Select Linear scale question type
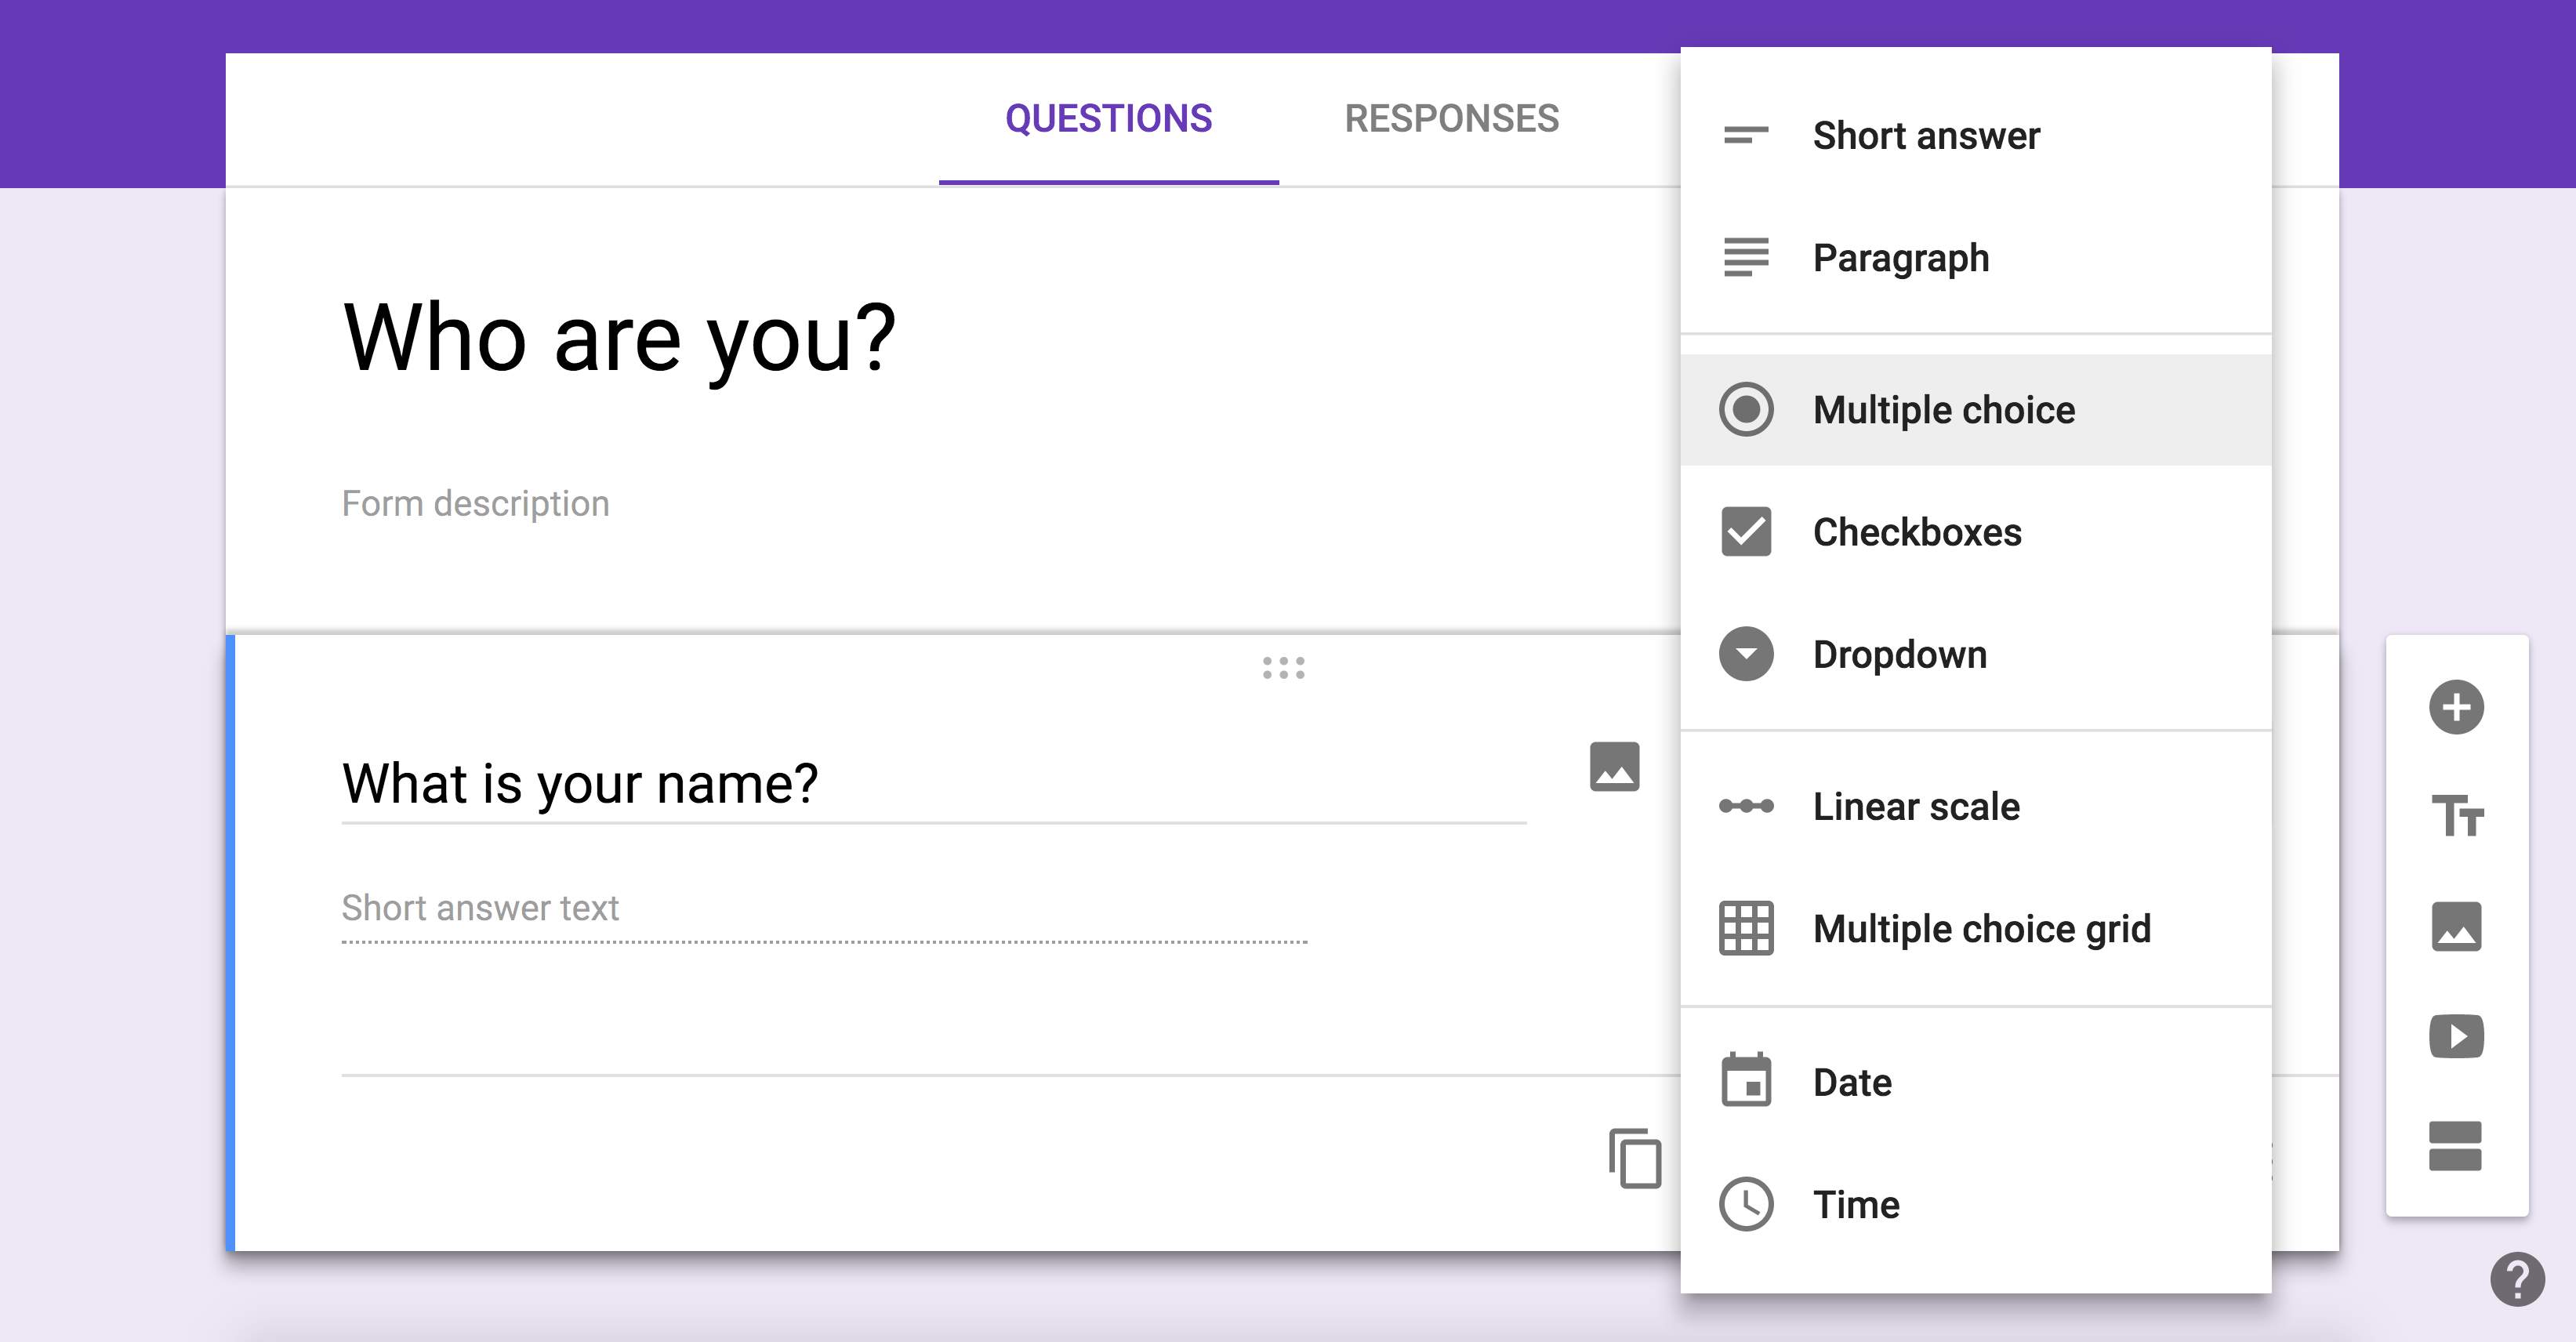Screen dimensions: 2576x1342 (1915, 806)
